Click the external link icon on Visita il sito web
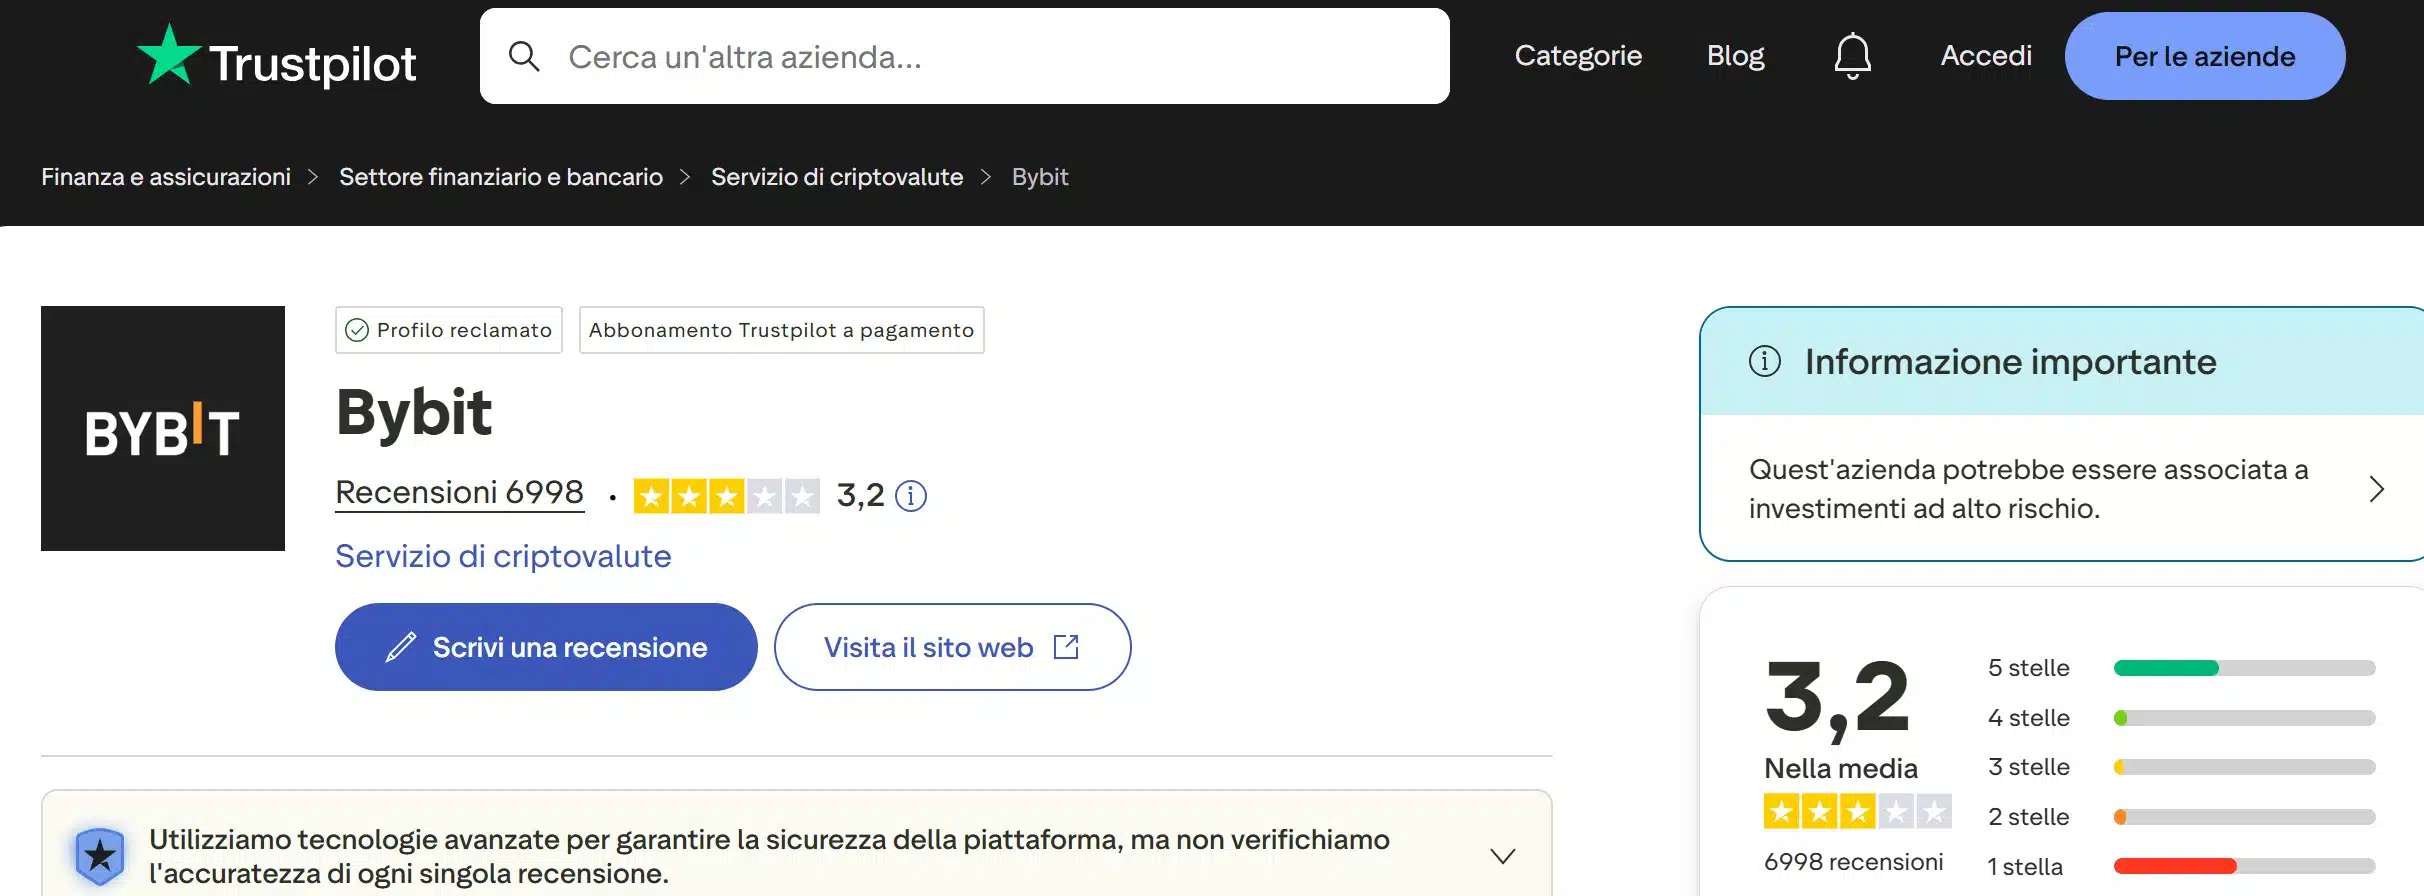The width and height of the screenshot is (2424, 896). (x=1066, y=647)
